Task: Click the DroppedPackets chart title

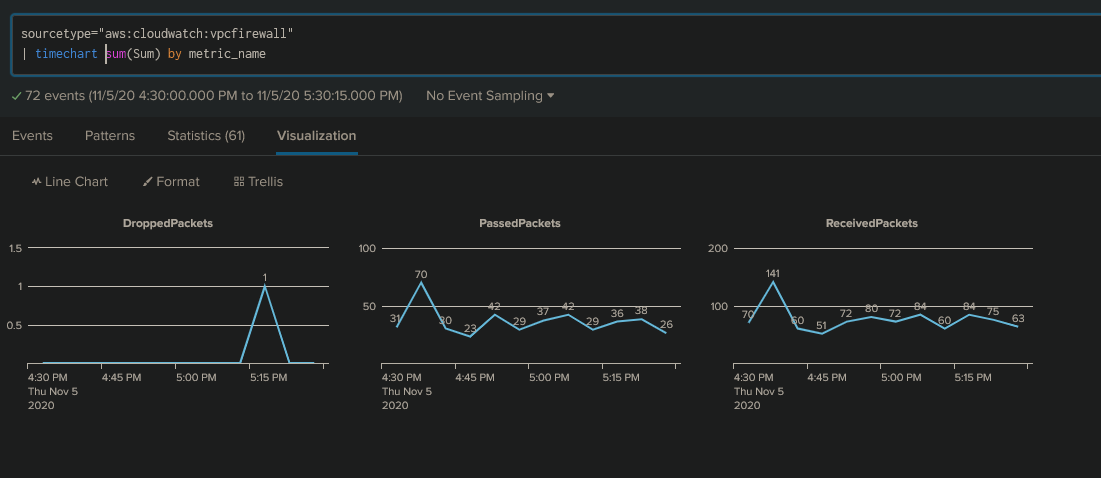Action: (x=168, y=223)
